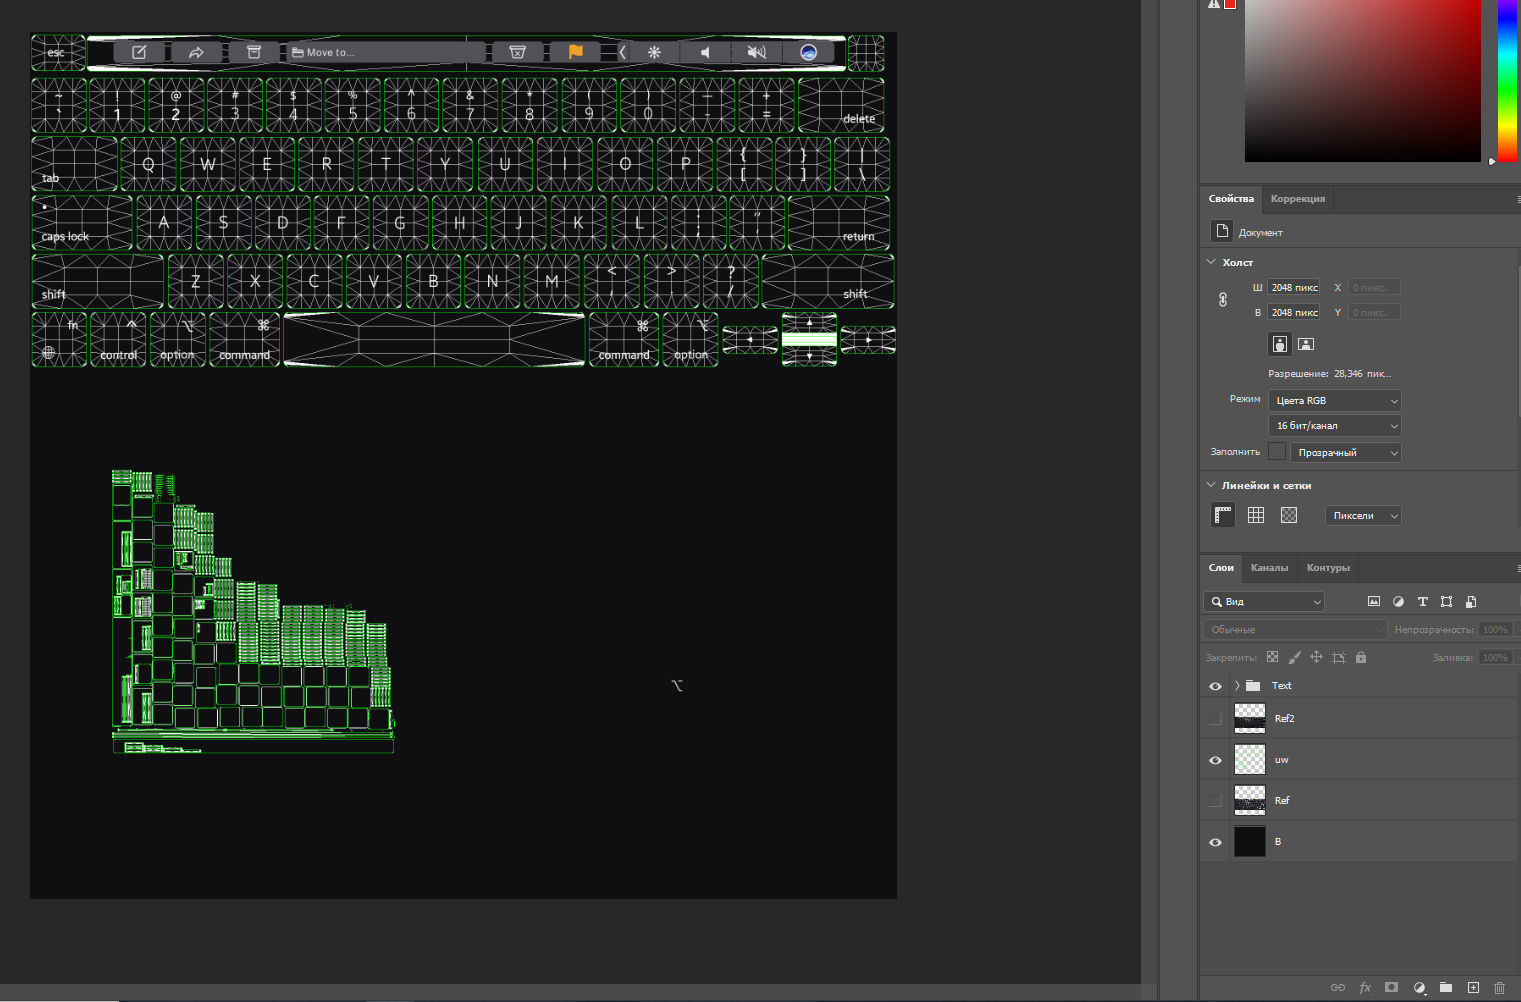Create a new layer group
Viewport: 1521px width, 1002px height.
pyautogui.click(x=1446, y=987)
